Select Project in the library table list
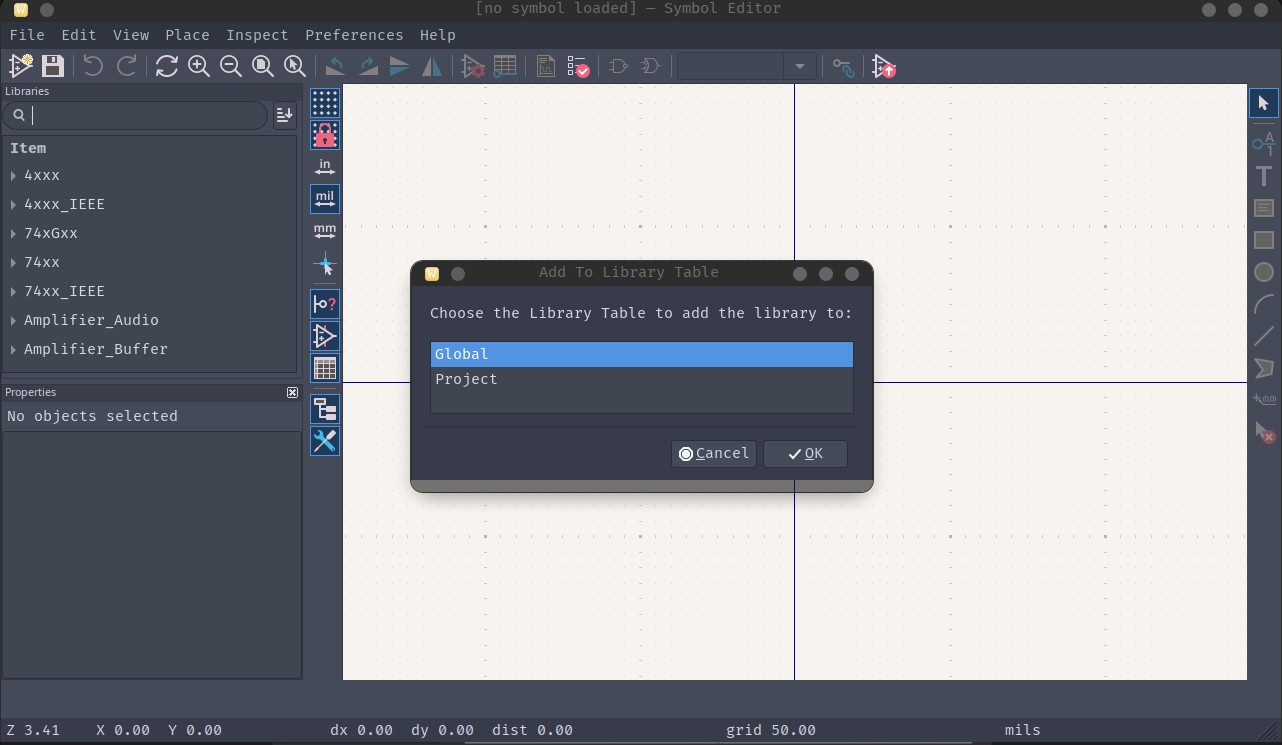Image resolution: width=1282 pixels, height=745 pixels. pos(466,379)
